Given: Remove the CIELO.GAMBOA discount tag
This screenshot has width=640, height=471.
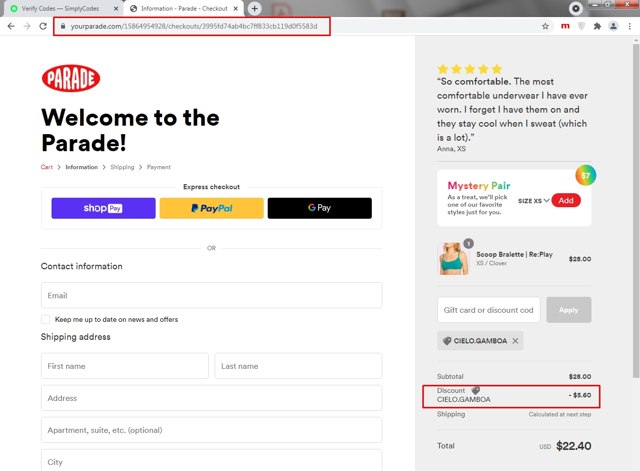Looking at the screenshot, I should tap(516, 341).
